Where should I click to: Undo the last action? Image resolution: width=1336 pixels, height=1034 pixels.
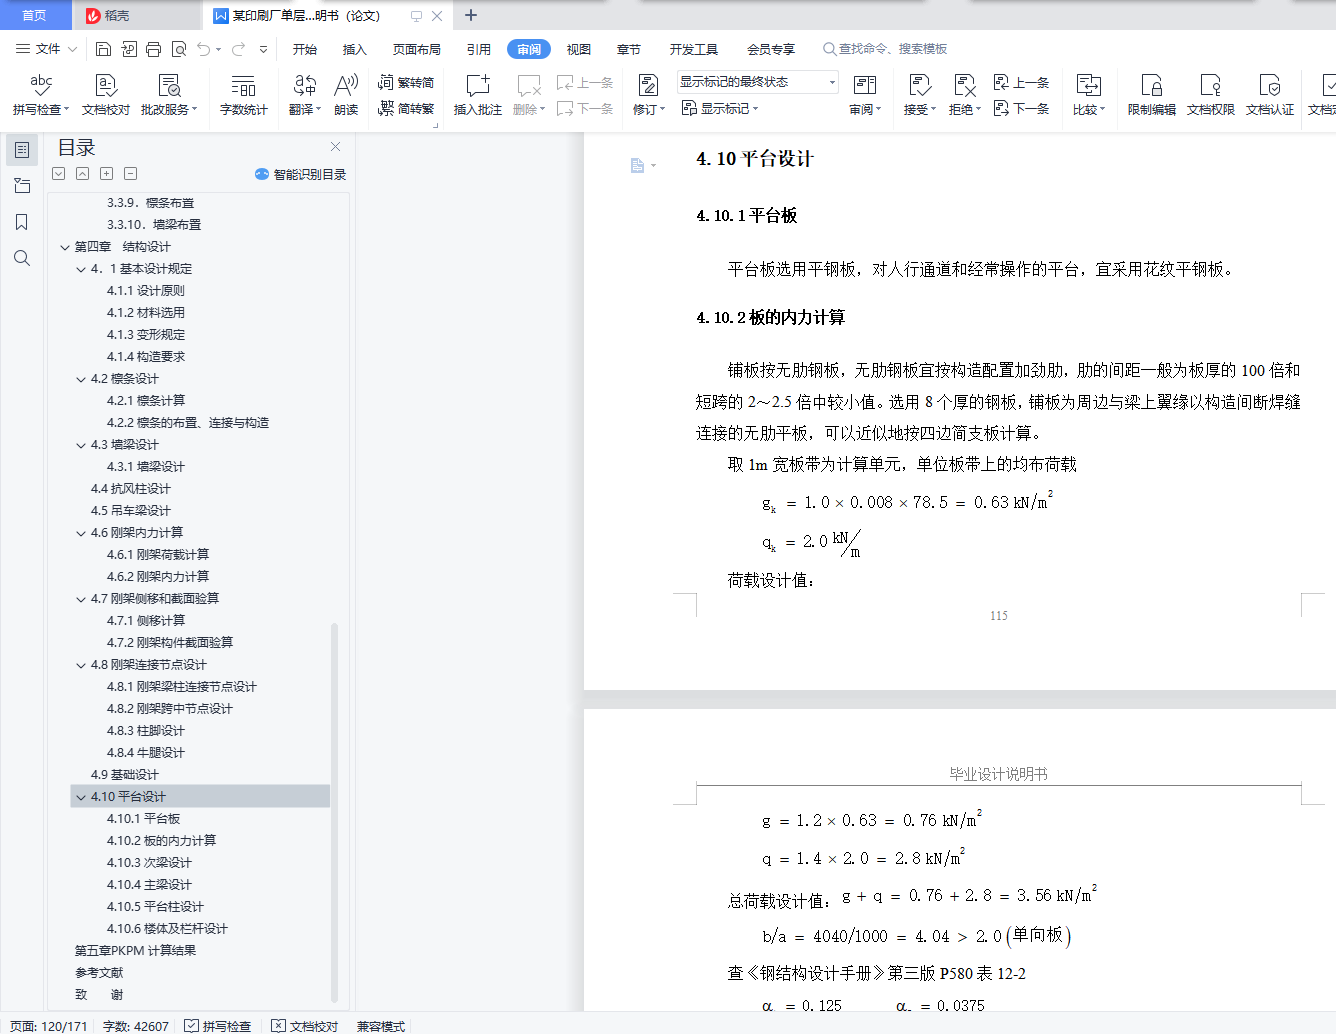[x=204, y=49]
